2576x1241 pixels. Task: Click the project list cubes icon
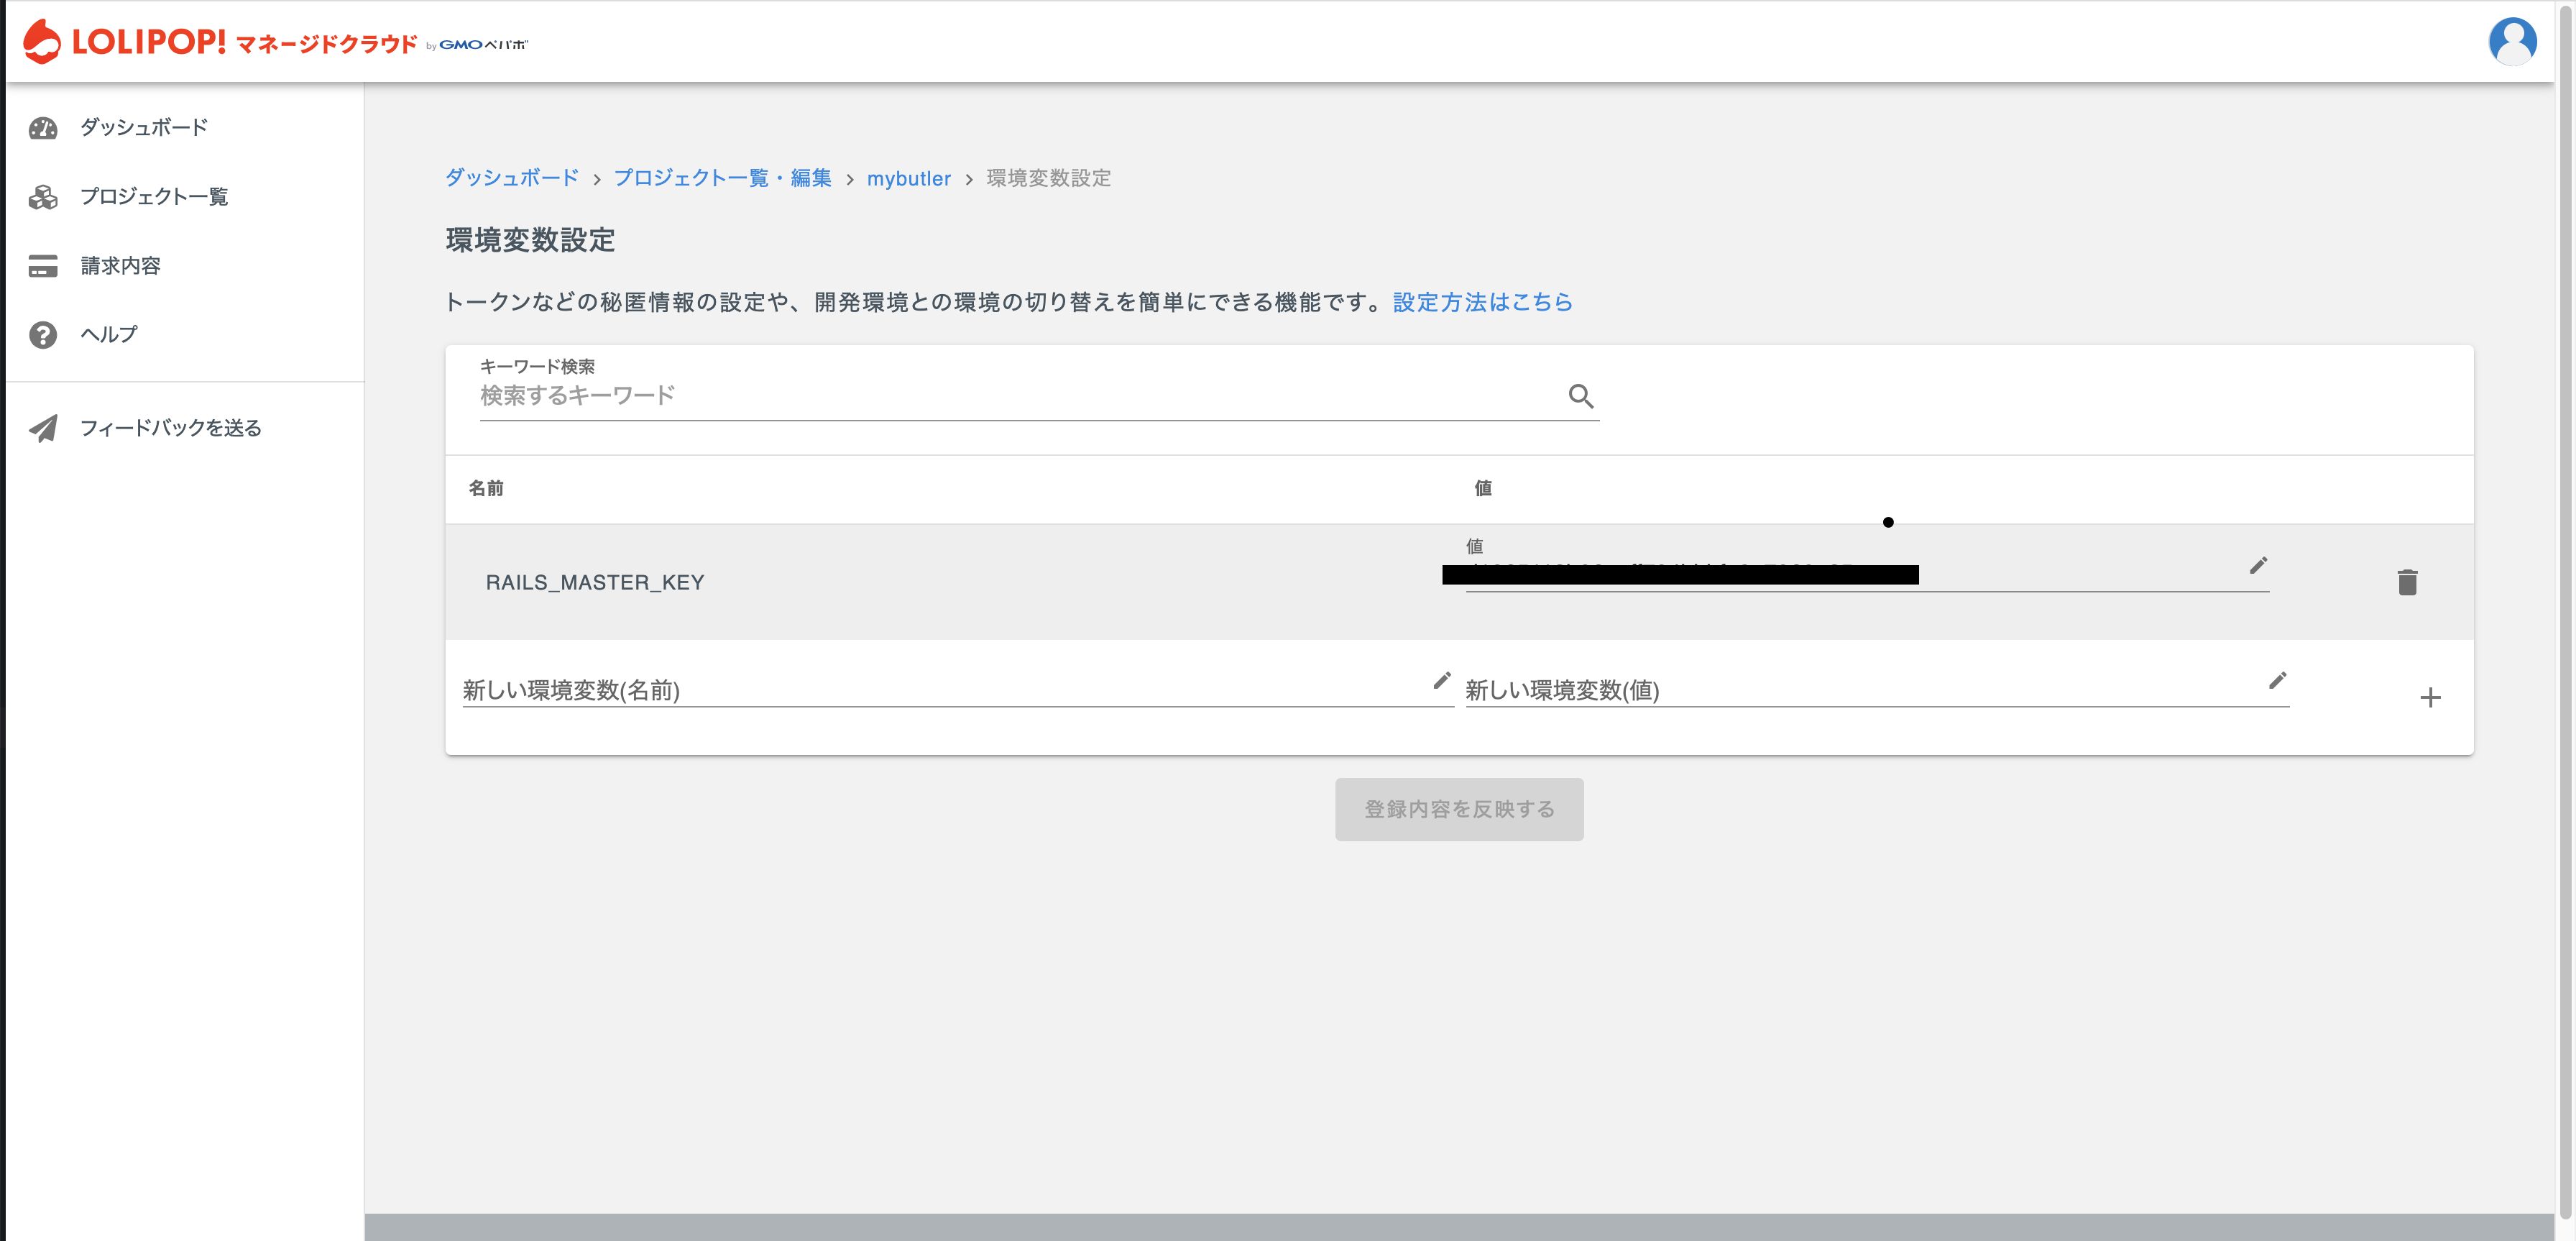pyautogui.click(x=43, y=197)
